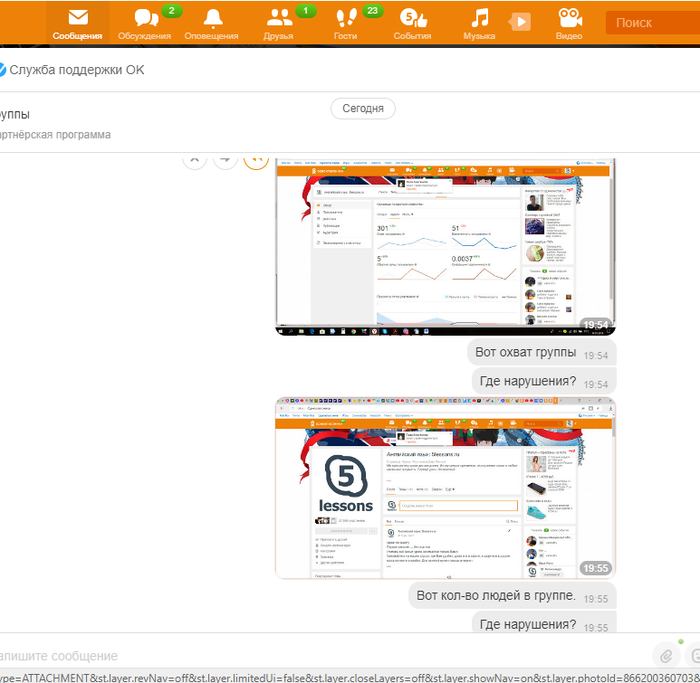
Task: Click the Сегодня date label
Action: tap(363, 108)
